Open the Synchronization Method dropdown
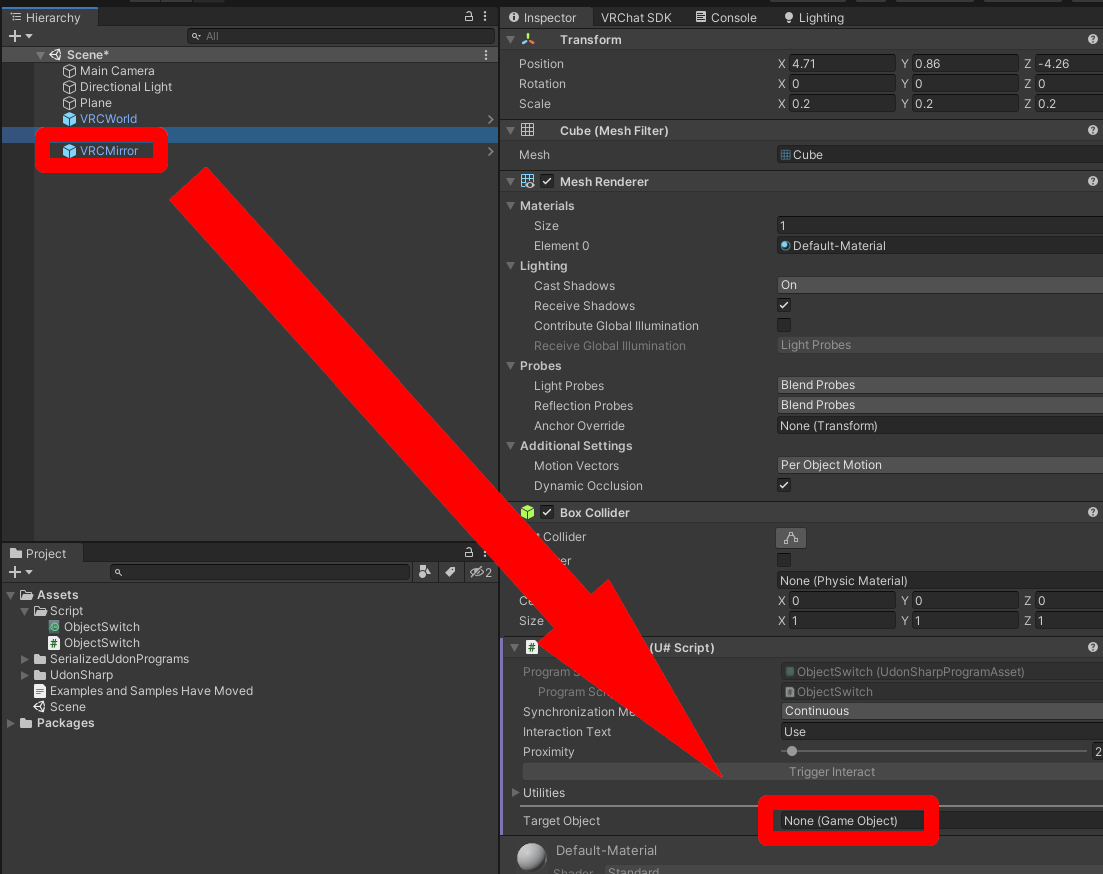1103x874 pixels. coord(942,711)
